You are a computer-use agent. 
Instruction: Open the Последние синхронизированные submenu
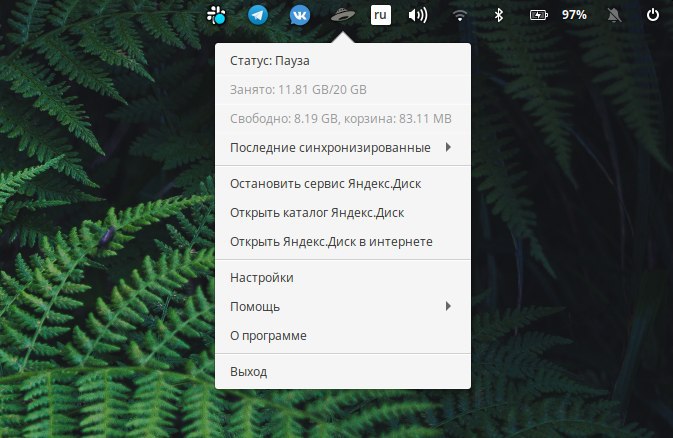coord(343,147)
